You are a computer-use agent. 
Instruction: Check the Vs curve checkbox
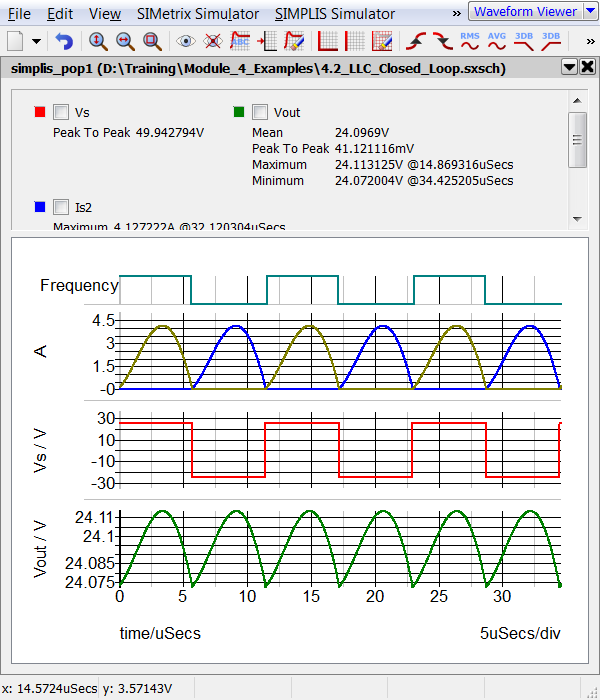(x=61, y=112)
